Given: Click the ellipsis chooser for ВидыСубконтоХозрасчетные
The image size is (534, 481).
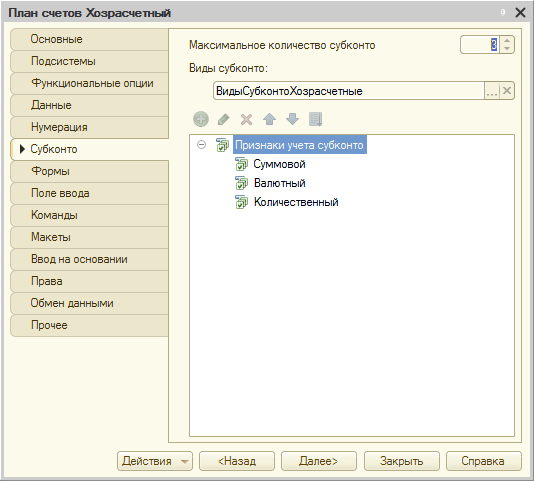Looking at the screenshot, I should [492, 91].
